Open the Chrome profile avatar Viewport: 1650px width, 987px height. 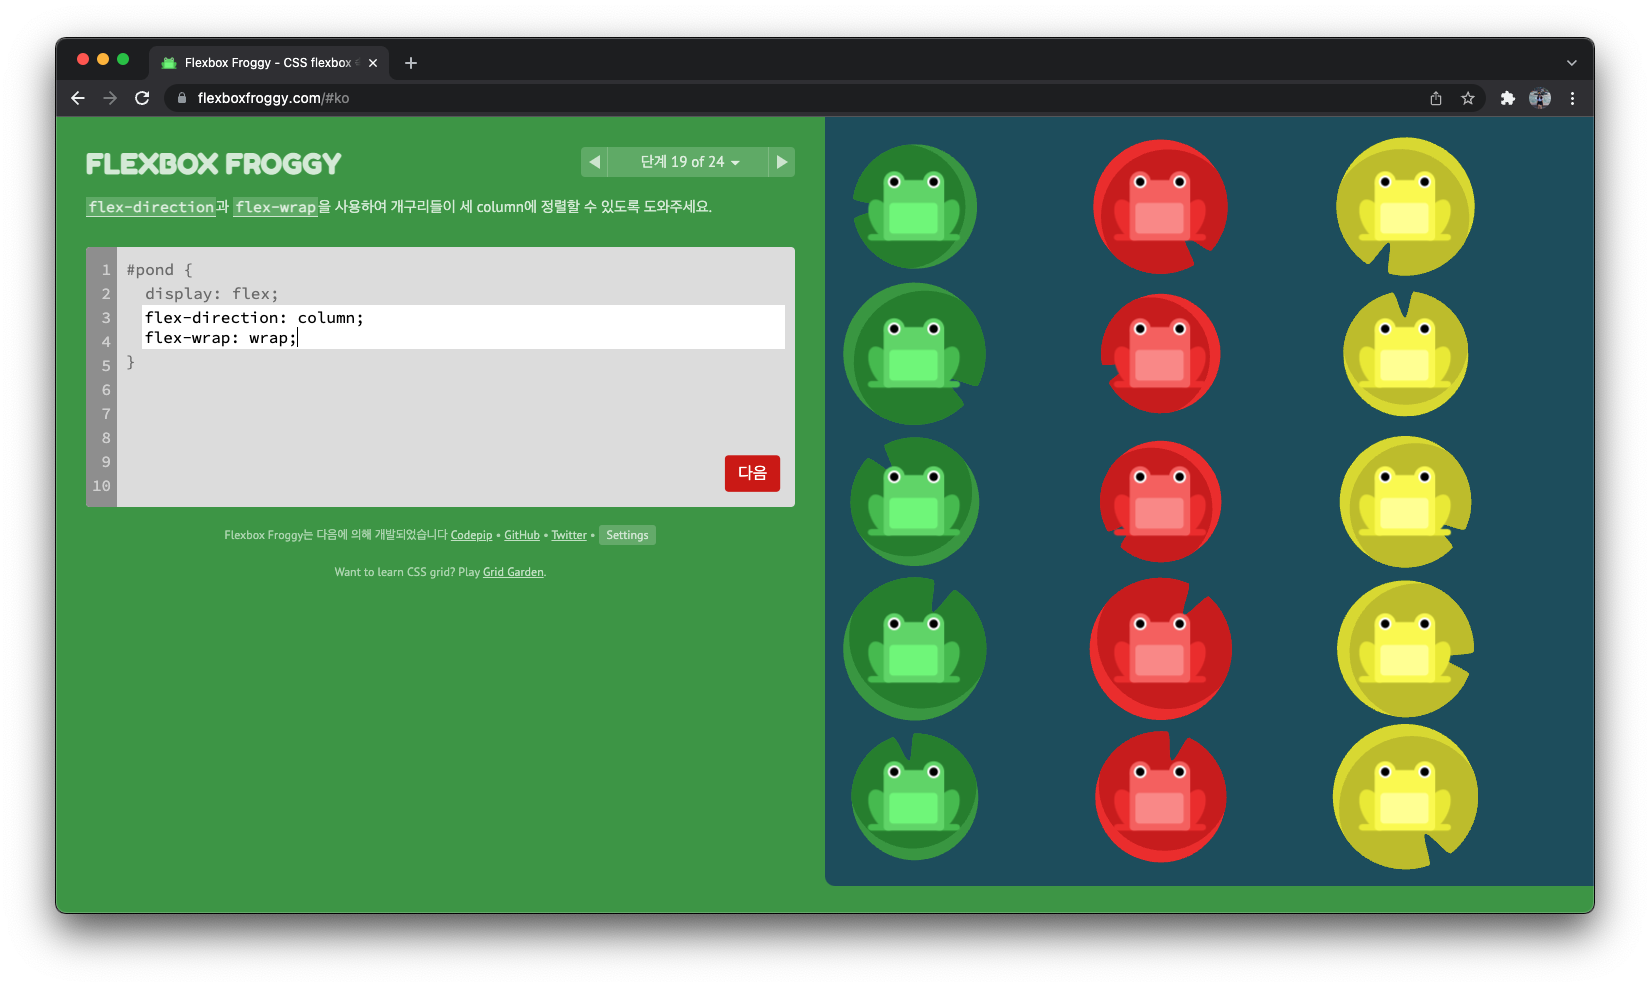(1540, 98)
